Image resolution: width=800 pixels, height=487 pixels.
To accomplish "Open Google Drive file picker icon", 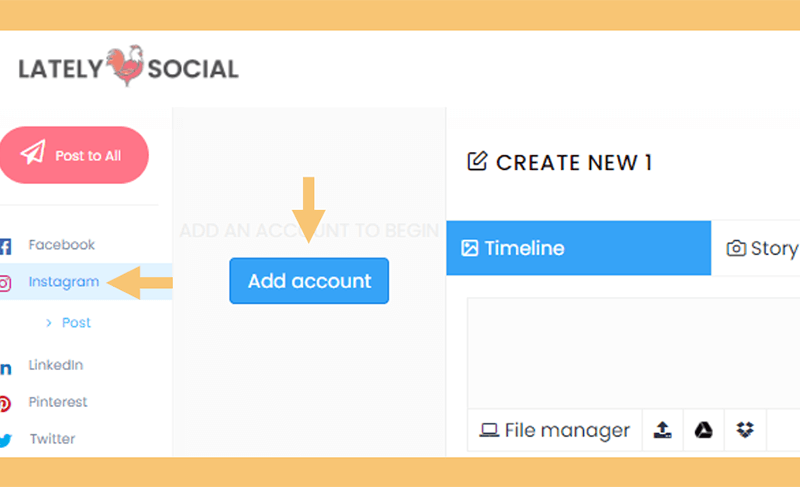I will (704, 430).
